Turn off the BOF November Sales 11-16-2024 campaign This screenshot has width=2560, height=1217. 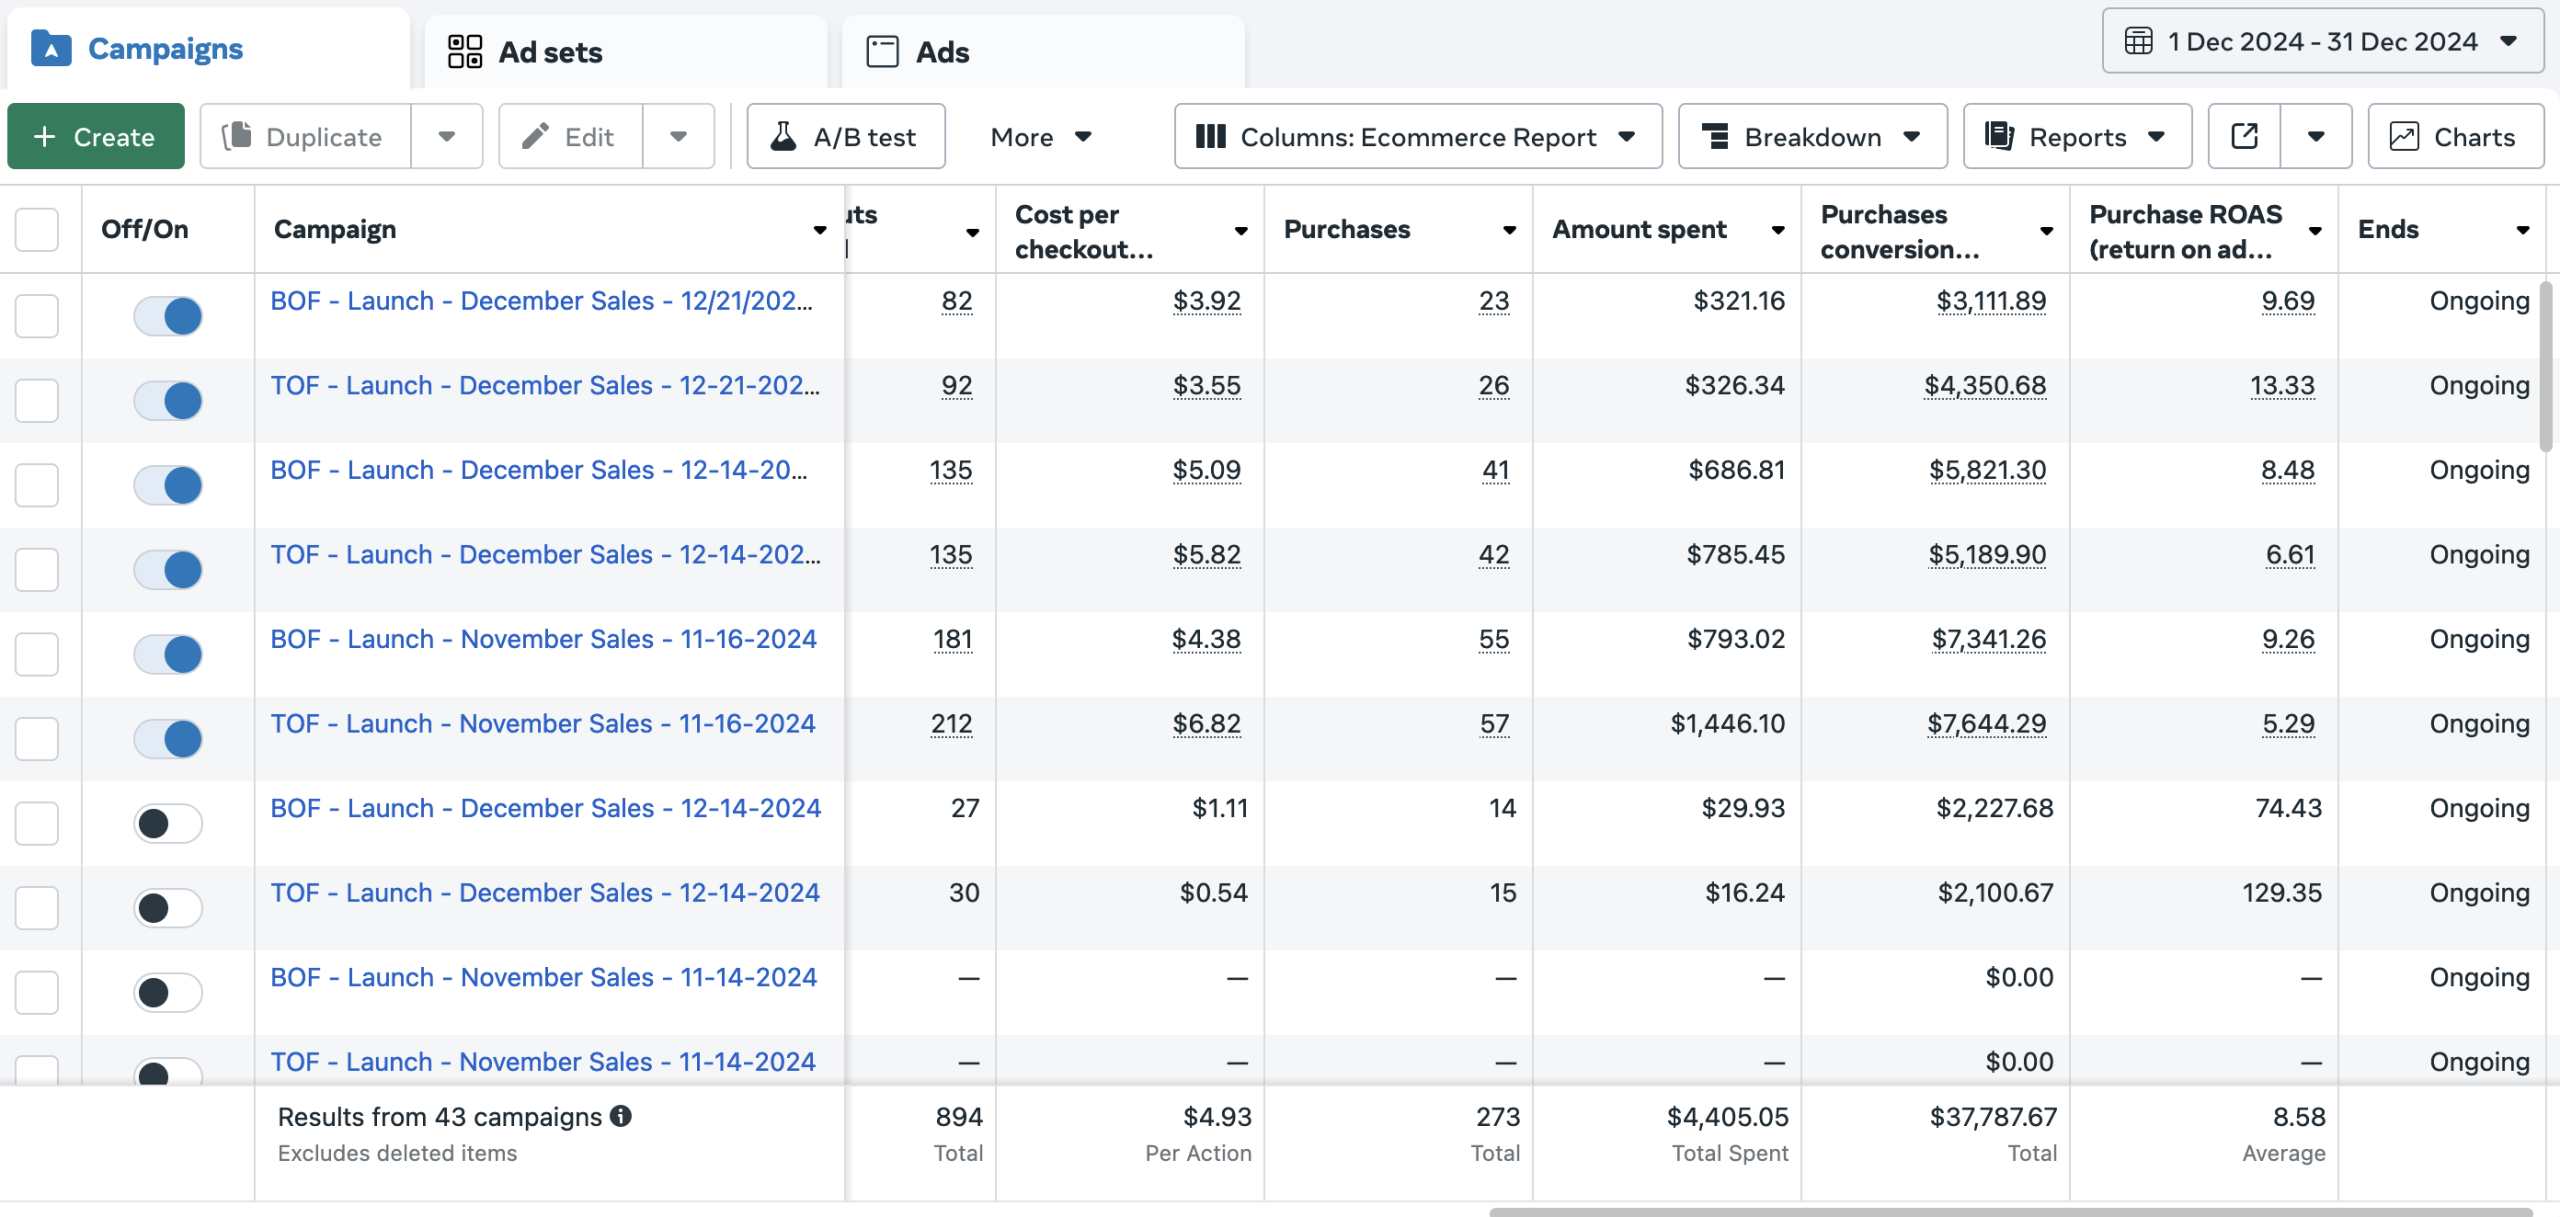tap(168, 654)
